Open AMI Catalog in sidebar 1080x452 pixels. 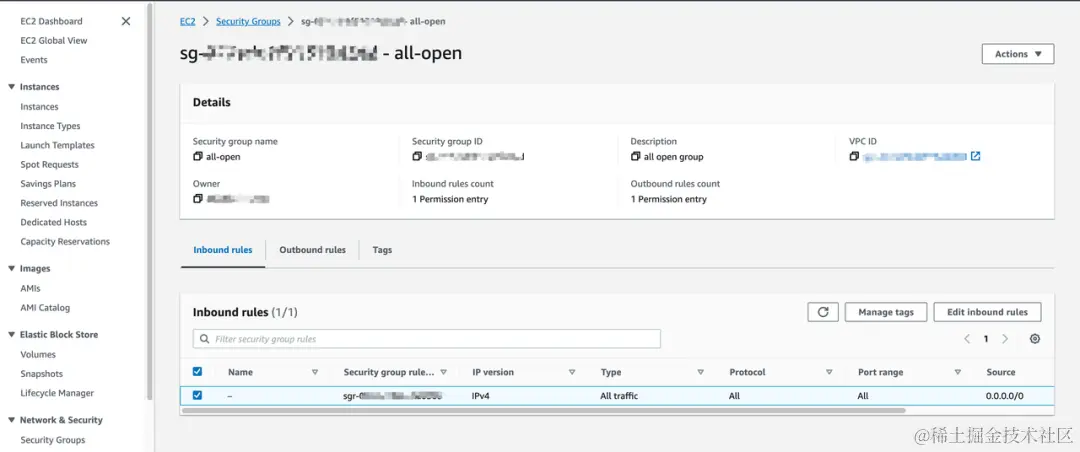pos(45,308)
